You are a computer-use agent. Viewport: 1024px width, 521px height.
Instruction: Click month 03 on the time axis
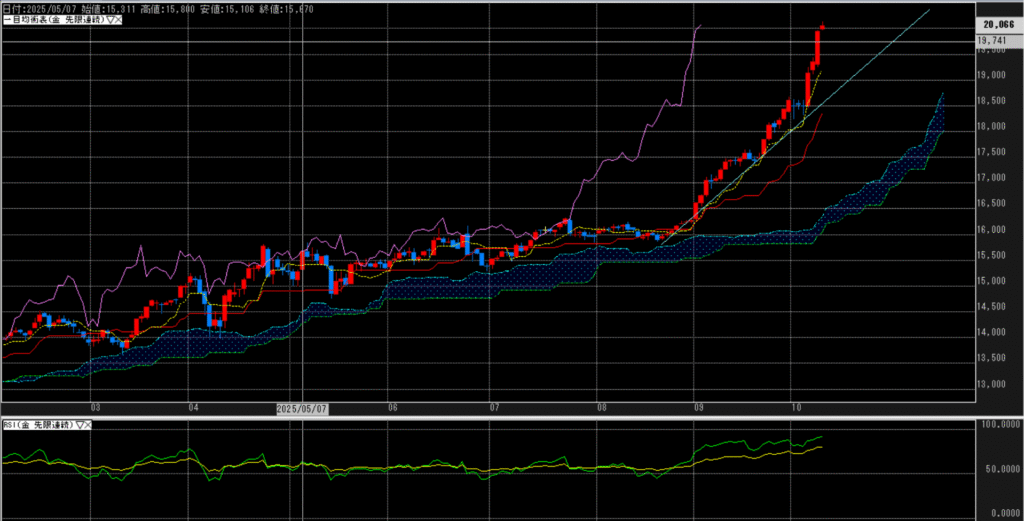[x=95, y=408]
